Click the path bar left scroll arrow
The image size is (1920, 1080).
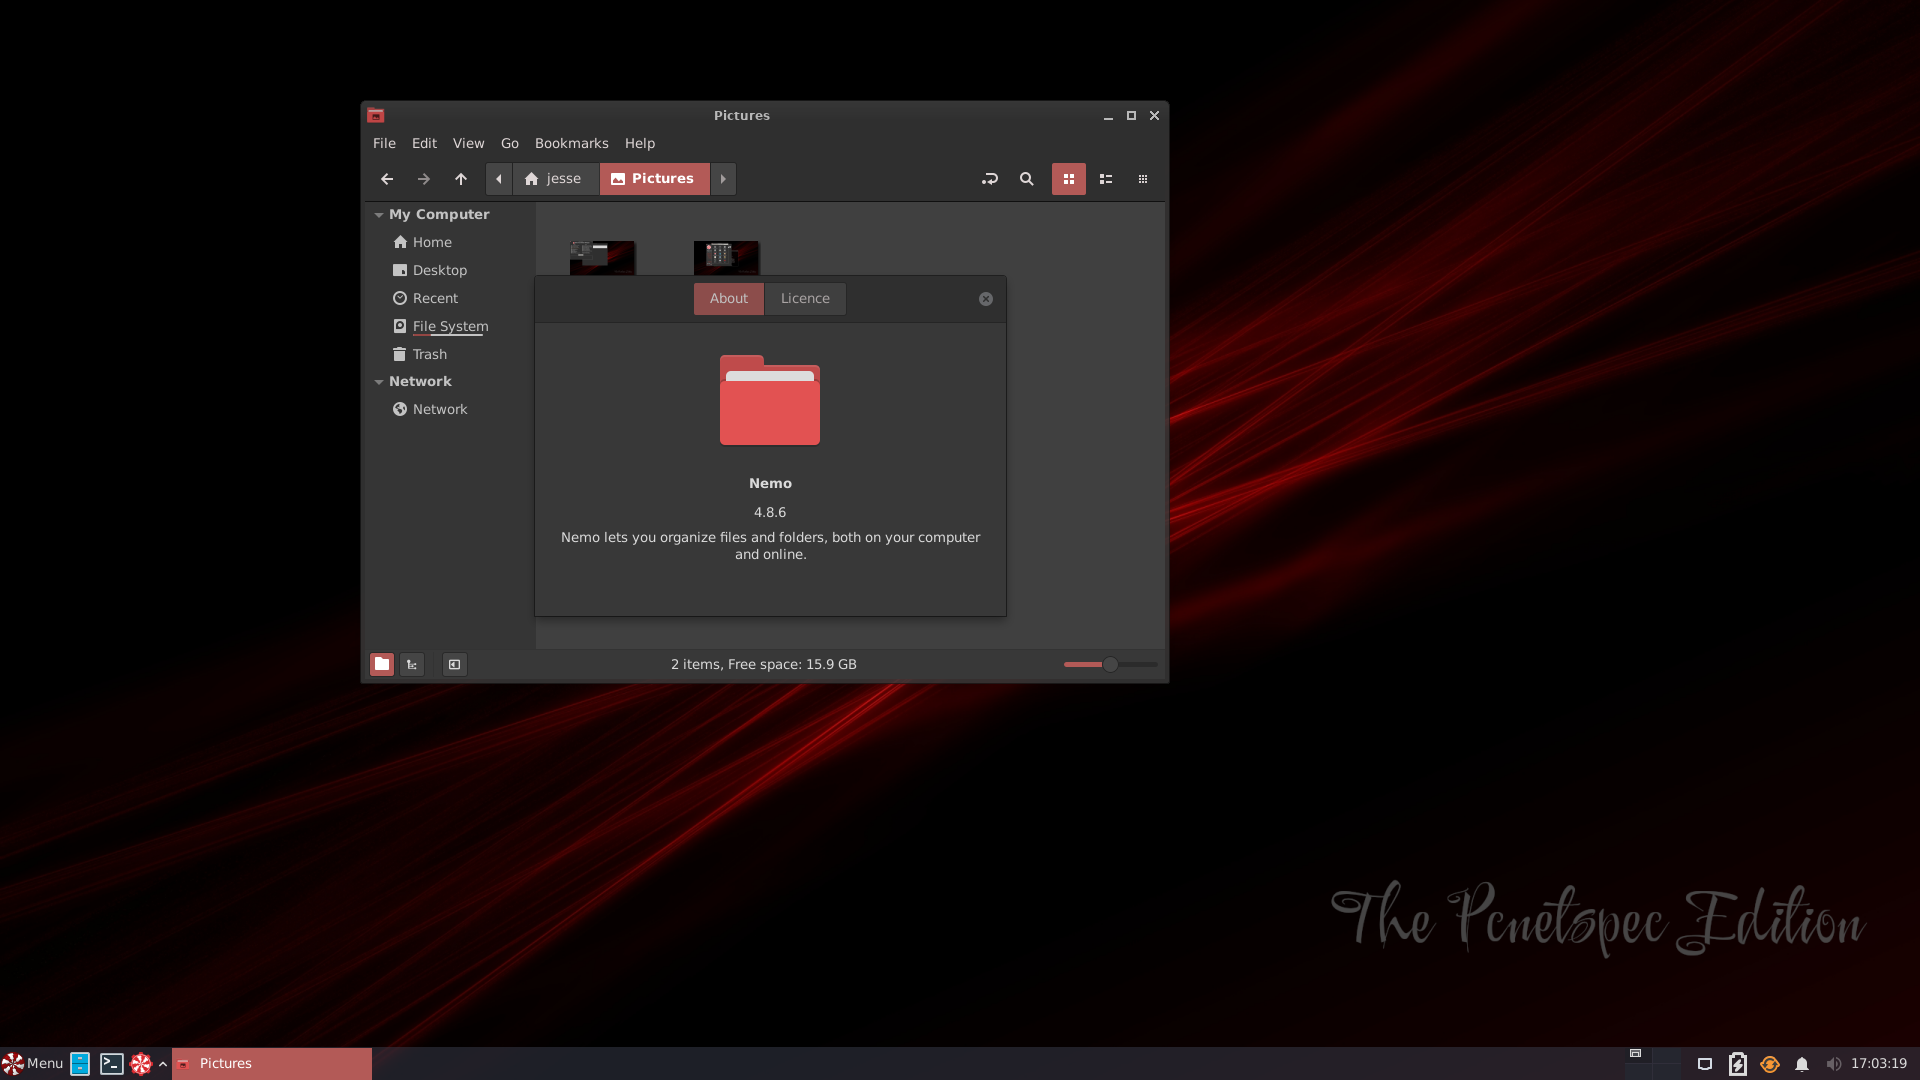(x=499, y=179)
